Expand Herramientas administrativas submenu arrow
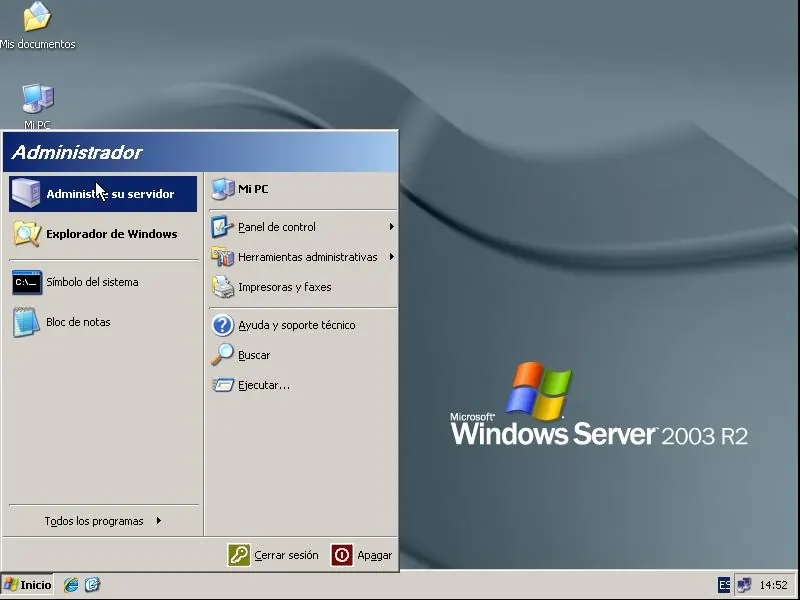Image resolution: width=800 pixels, height=600 pixels. 391,257
